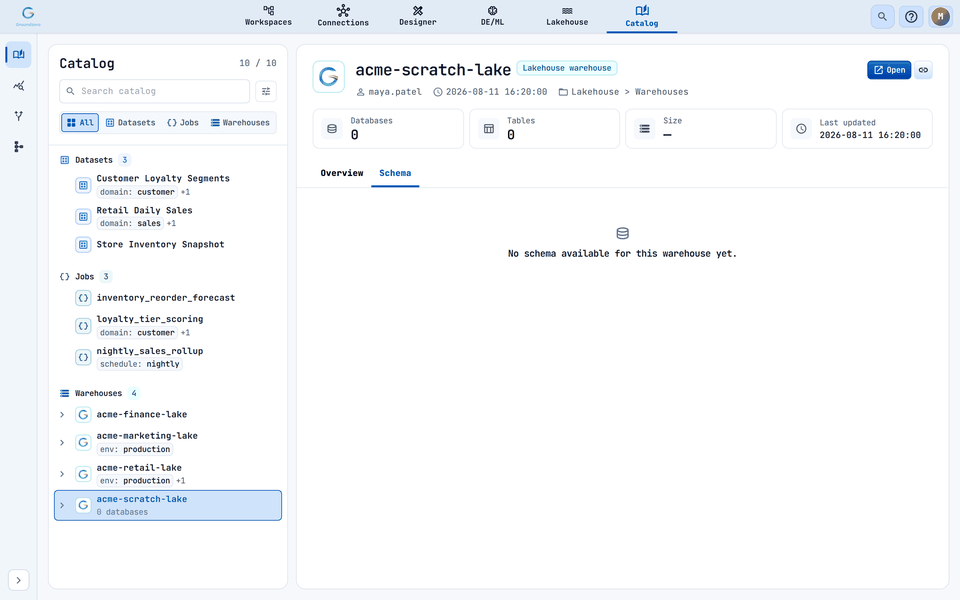This screenshot has width=960, height=600.
Task: Open the global search icon
Action: pyautogui.click(x=882, y=17)
